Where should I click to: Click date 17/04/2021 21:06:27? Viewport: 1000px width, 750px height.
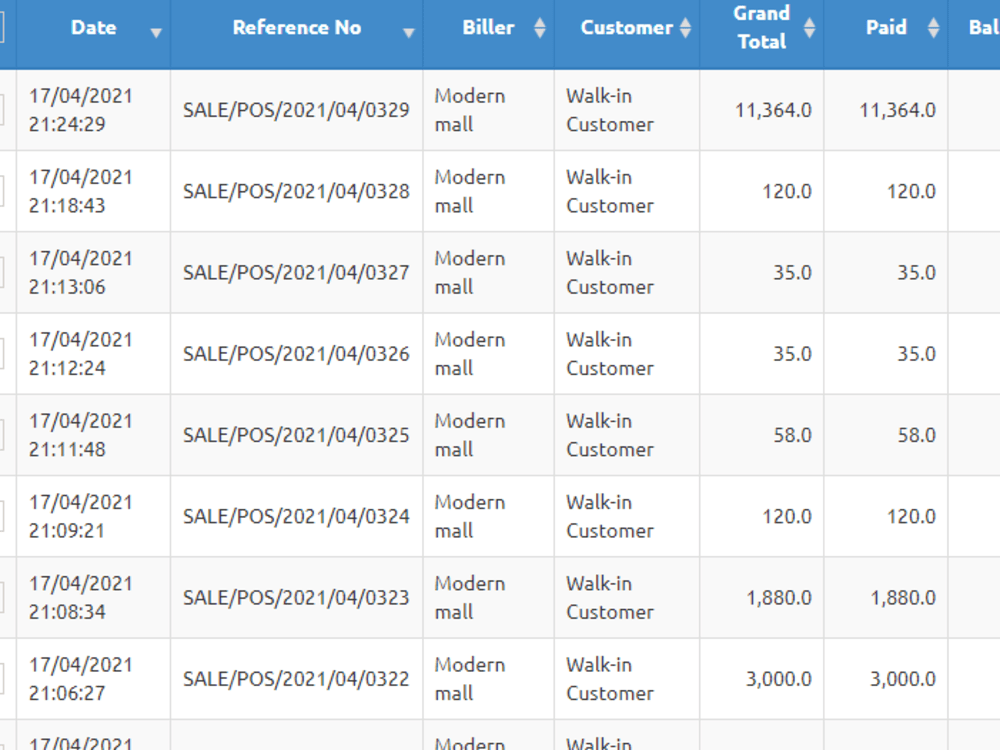click(81, 679)
